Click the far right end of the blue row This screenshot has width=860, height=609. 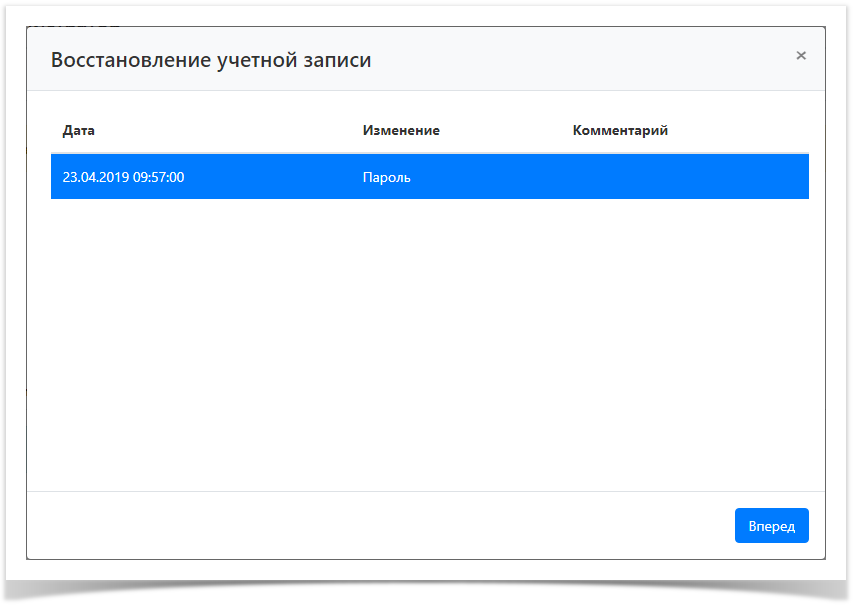(795, 178)
